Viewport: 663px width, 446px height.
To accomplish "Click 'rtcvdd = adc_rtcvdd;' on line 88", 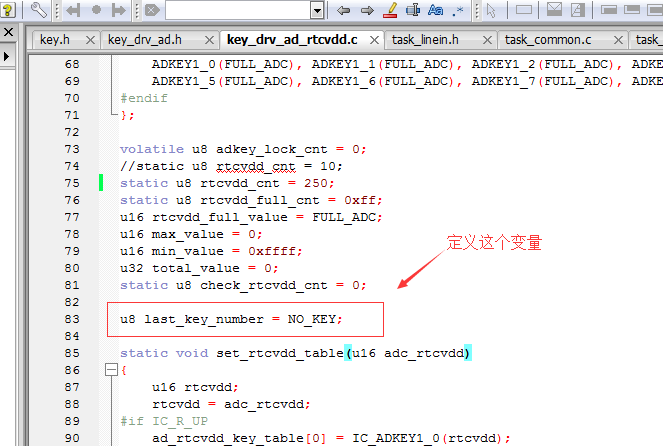I will coord(231,404).
